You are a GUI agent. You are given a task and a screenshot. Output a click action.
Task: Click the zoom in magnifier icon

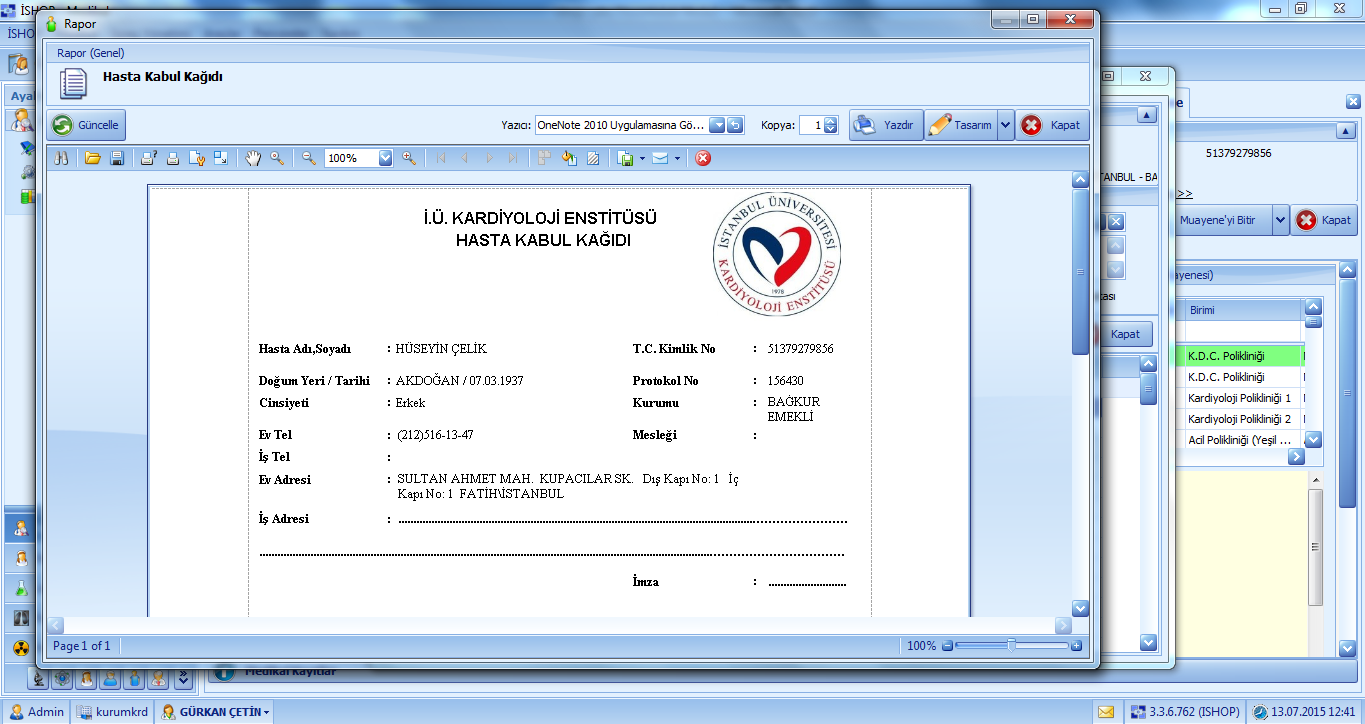click(409, 158)
